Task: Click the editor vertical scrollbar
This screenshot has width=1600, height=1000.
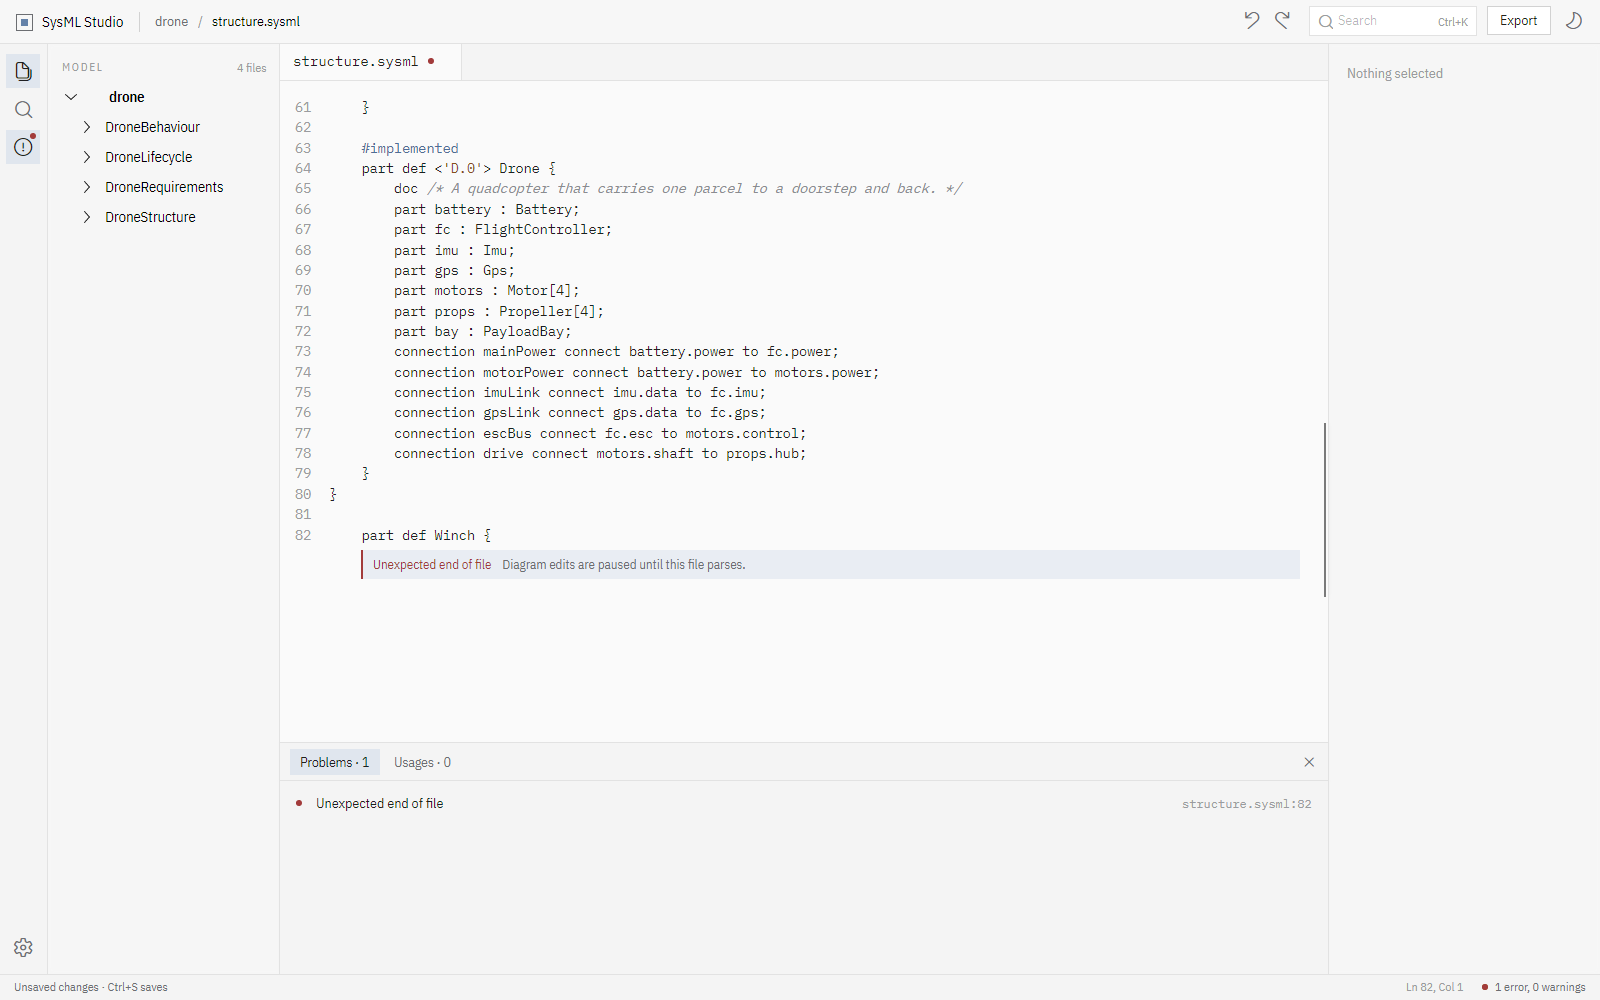Action: tap(1325, 510)
